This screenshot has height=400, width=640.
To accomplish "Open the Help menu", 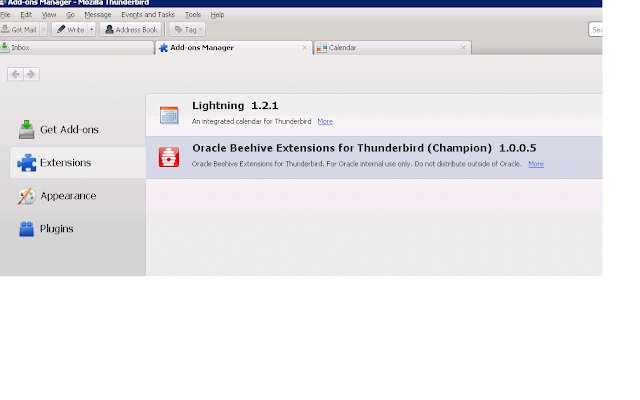I will tap(217, 15).
